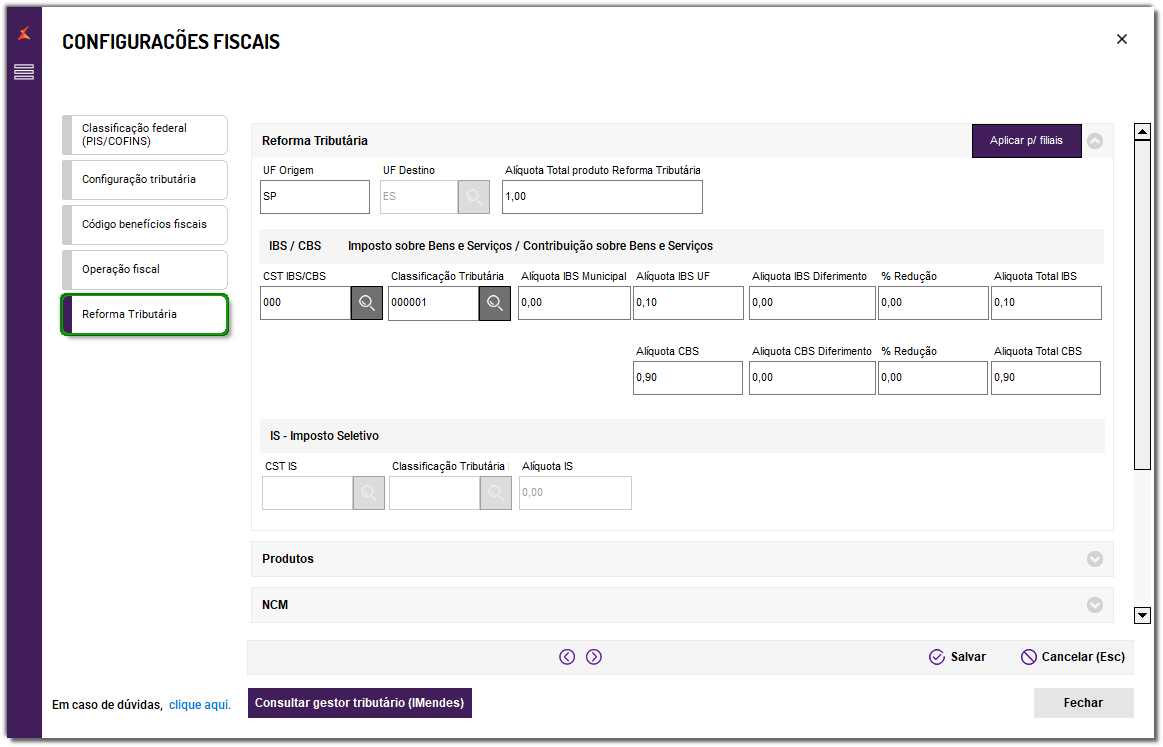Click the CST IBS/CBS search magnifier icon
The image size is (1163, 747).
[x=367, y=303]
